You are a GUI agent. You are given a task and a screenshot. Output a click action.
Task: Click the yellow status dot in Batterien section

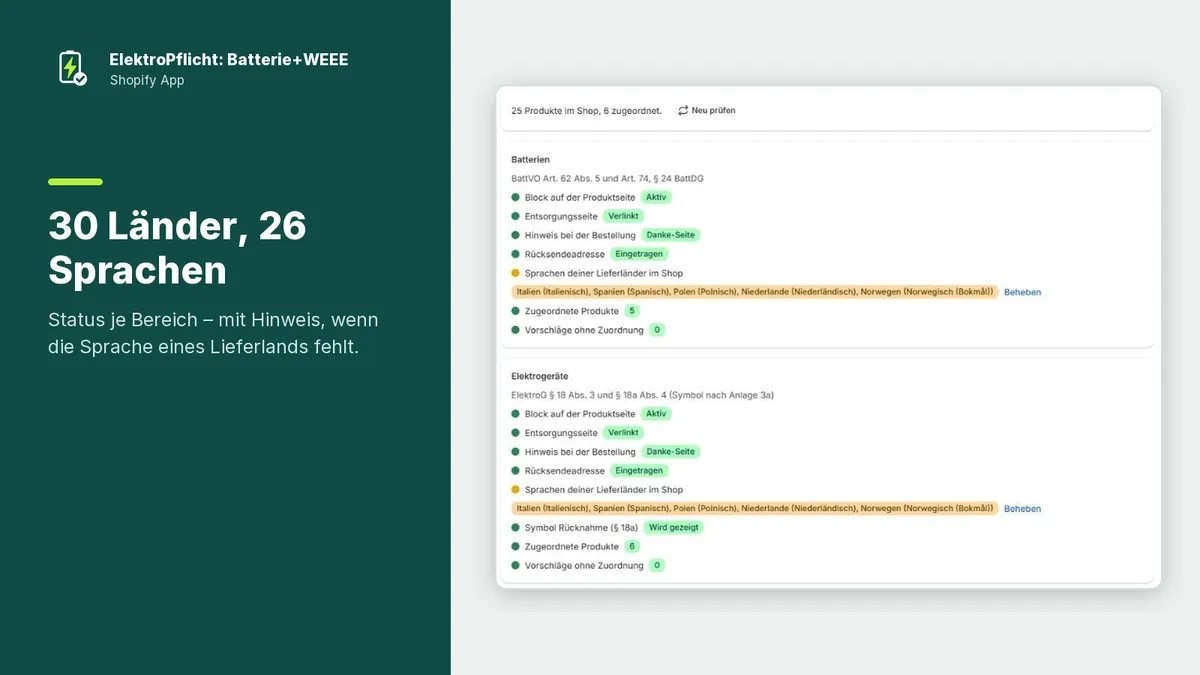coord(516,273)
